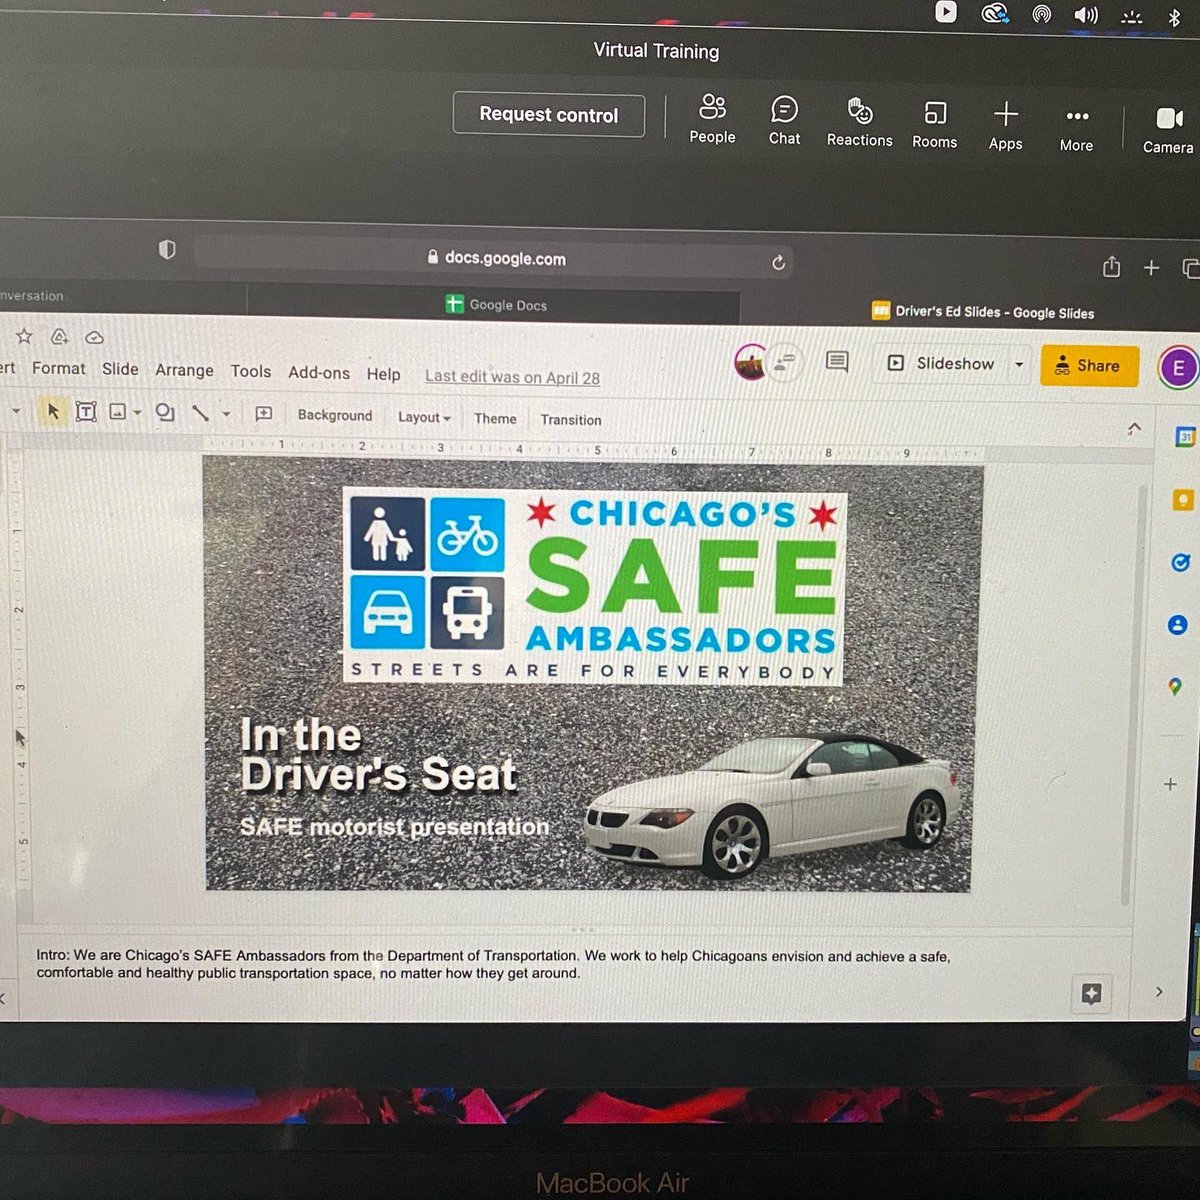Click the play icon in menu bar

click(x=945, y=12)
